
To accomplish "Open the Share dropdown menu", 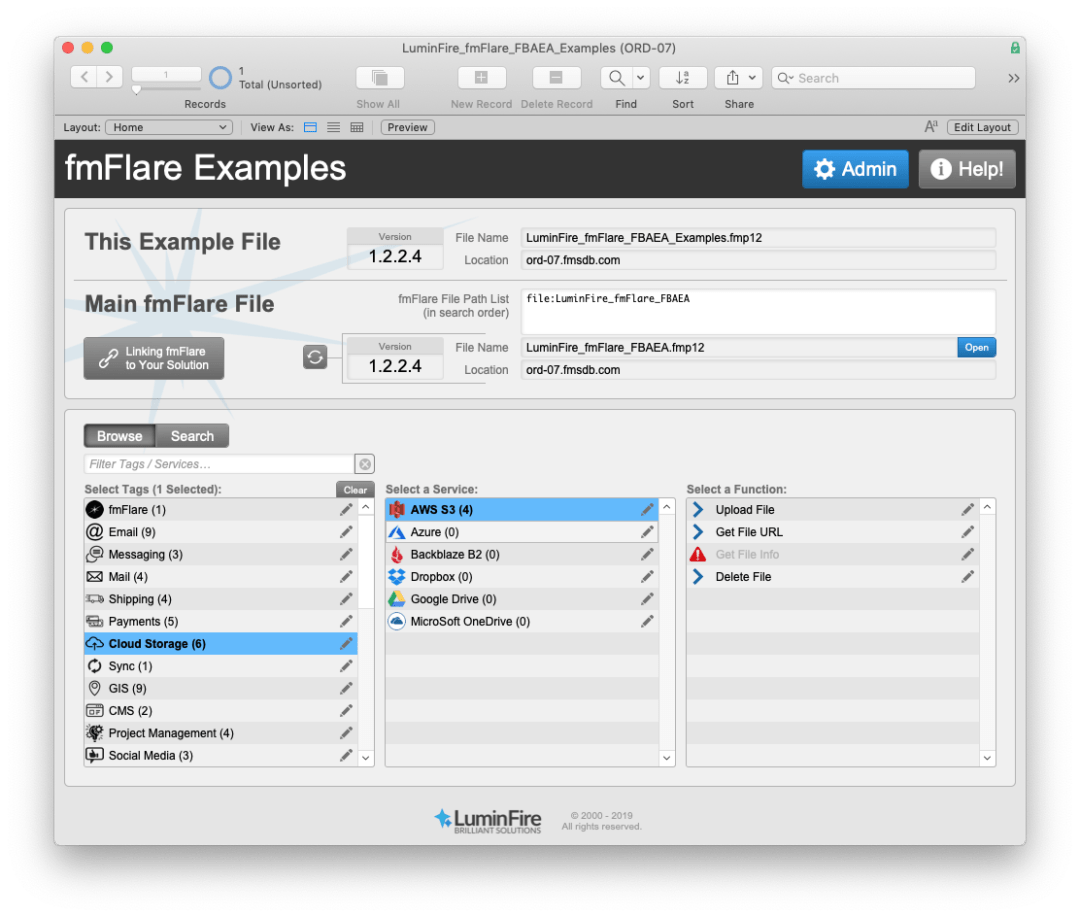I will (740, 78).
